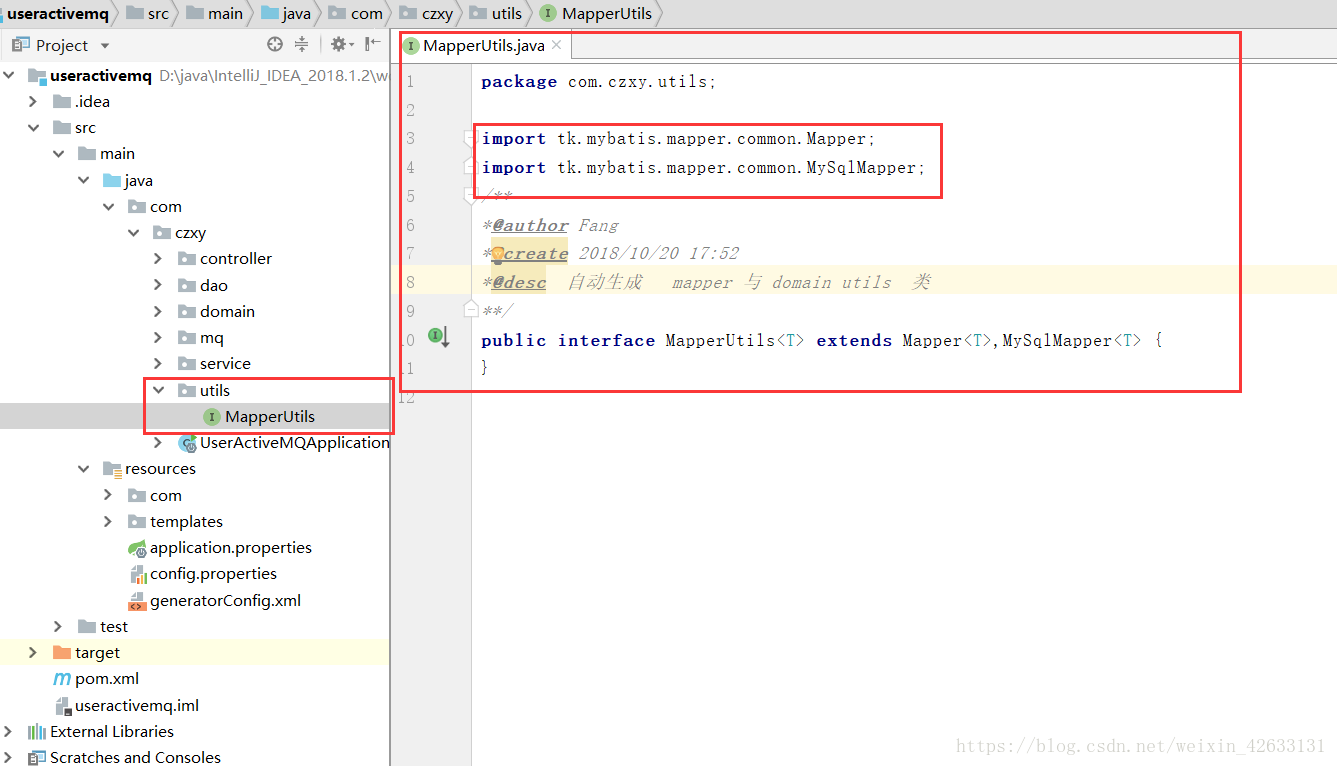1337x766 pixels.
Task: Click the MapperUtils interface declaration on line 10
Action: [x=821, y=340]
